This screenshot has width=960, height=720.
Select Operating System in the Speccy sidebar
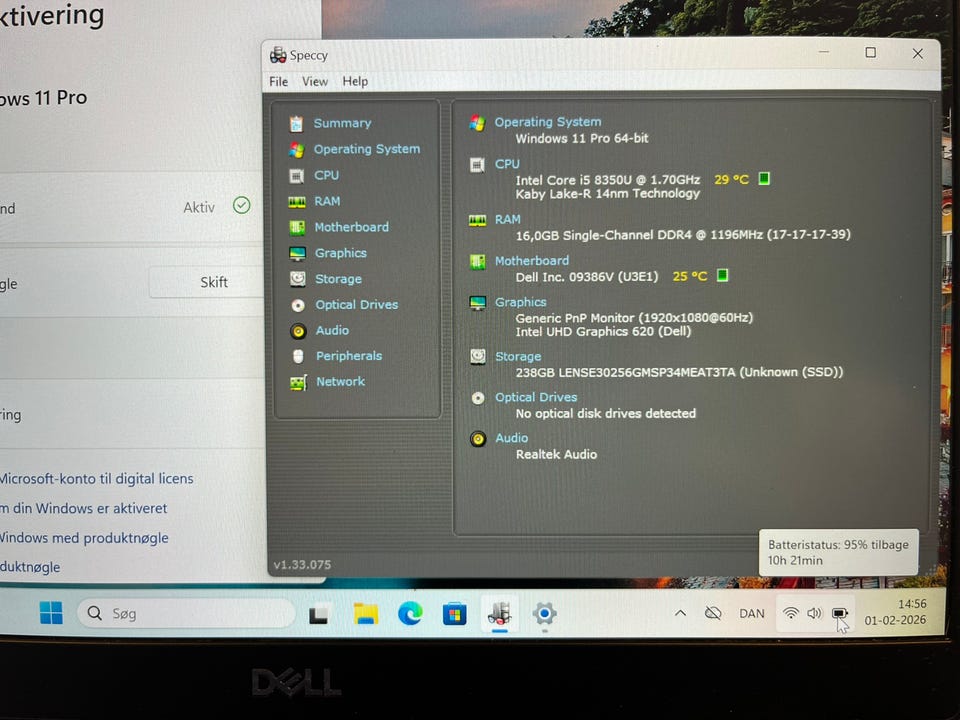click(367, 149)
